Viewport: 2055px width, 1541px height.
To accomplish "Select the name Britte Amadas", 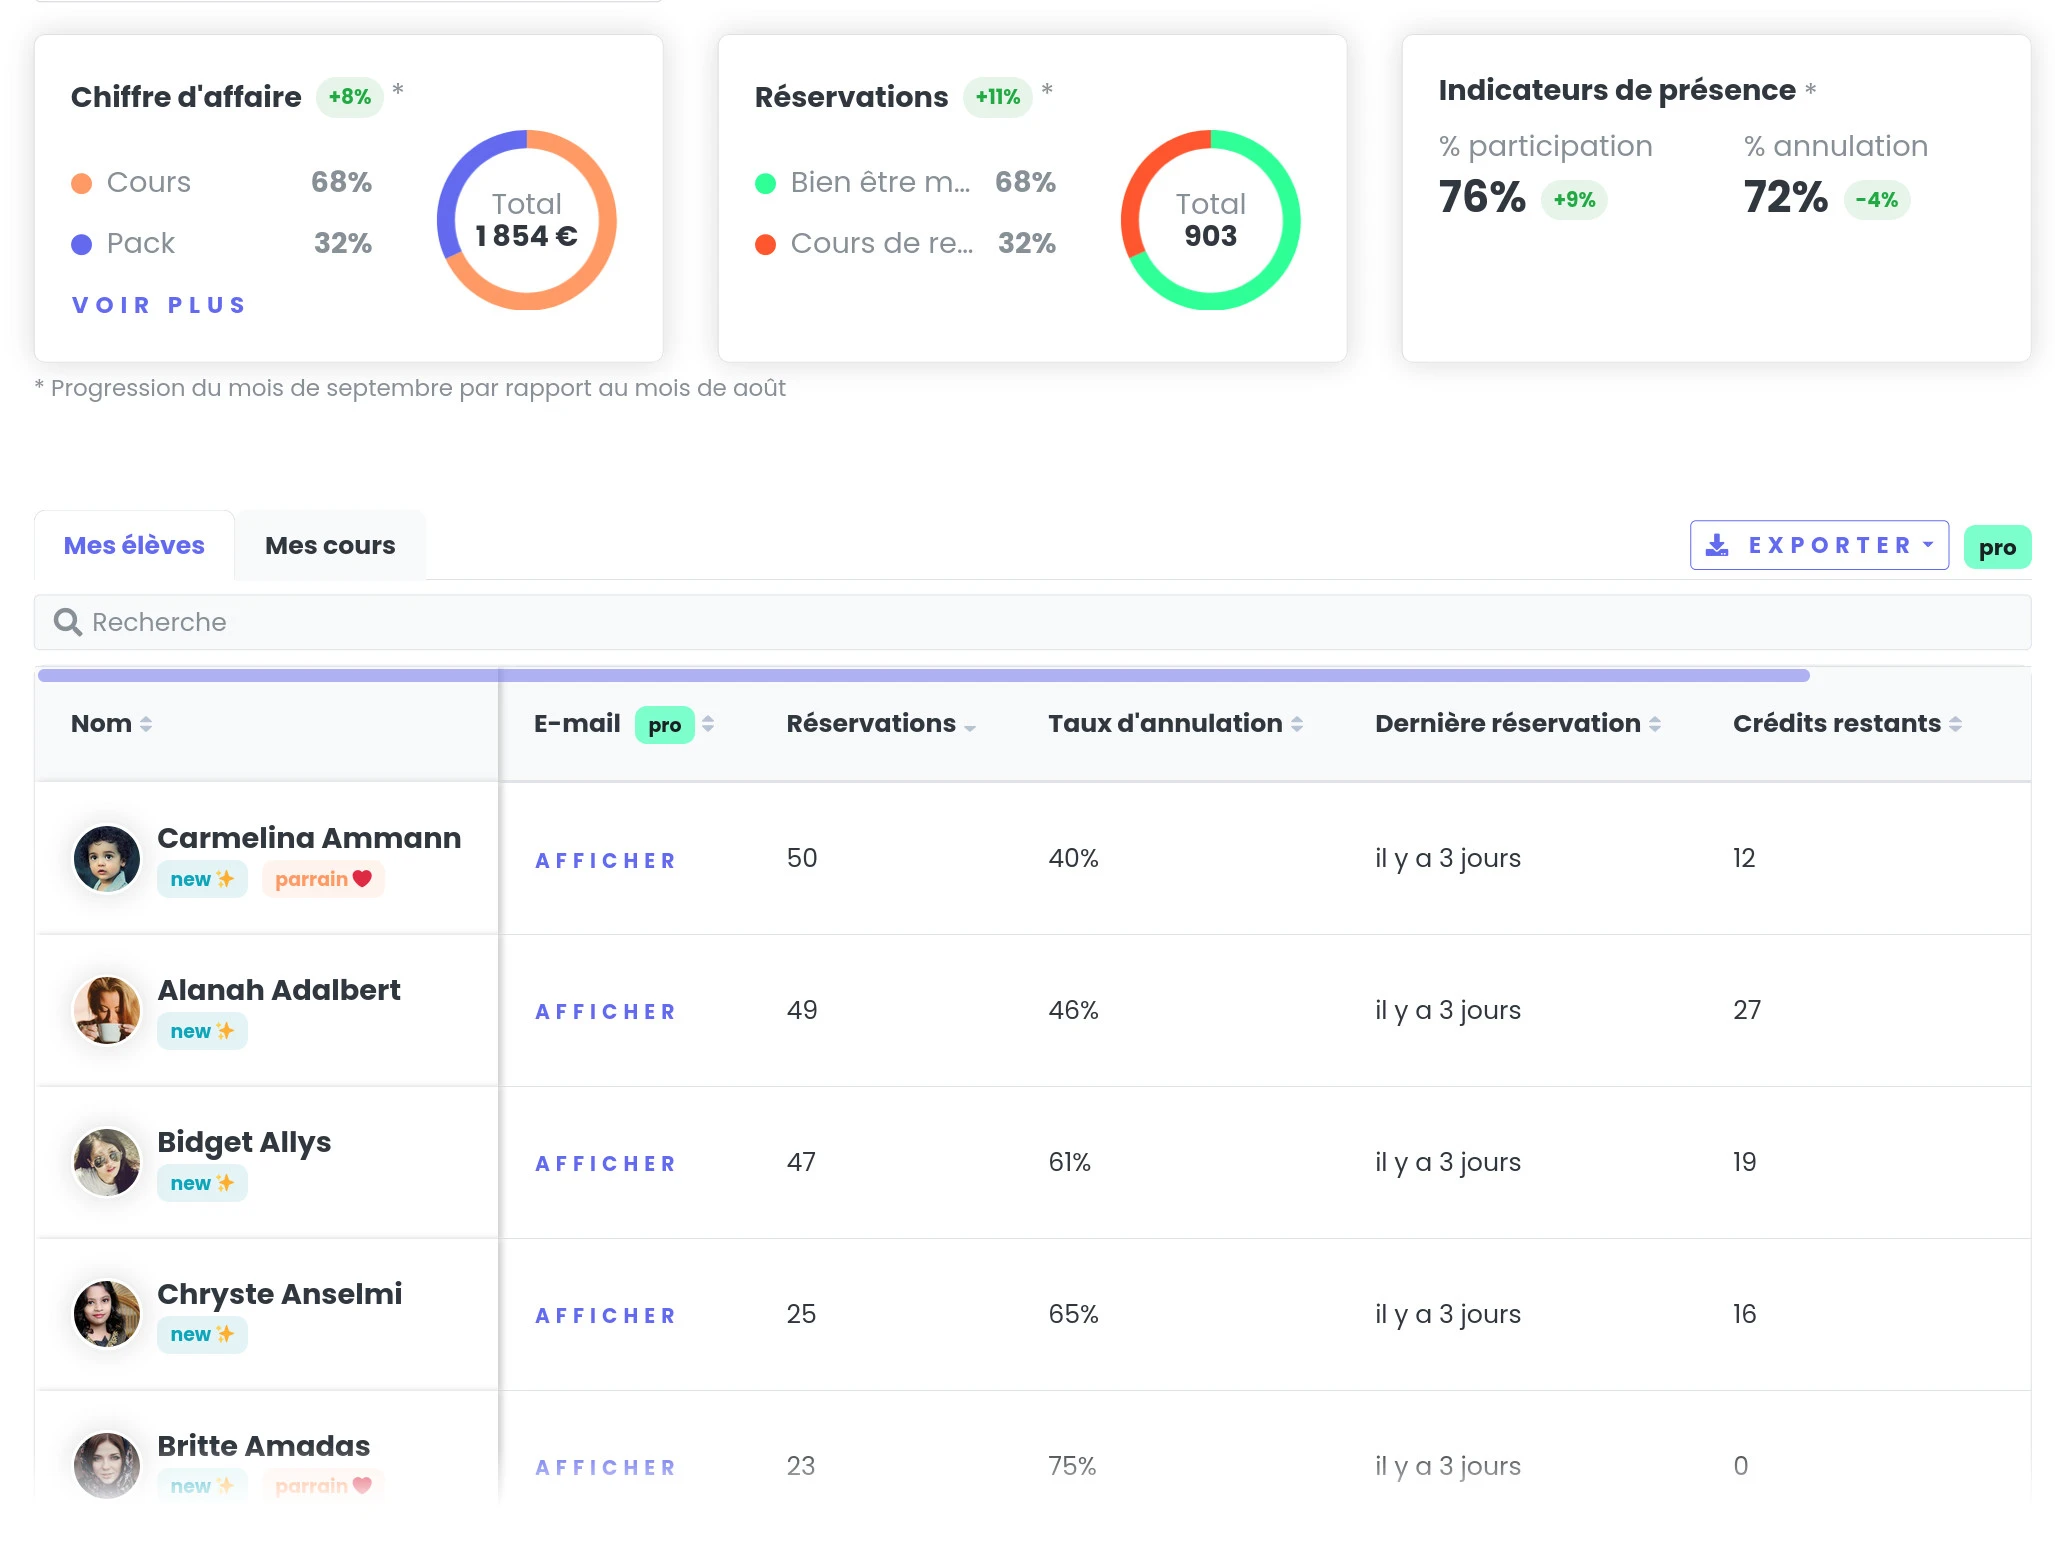I will (x=264, y=1446).
